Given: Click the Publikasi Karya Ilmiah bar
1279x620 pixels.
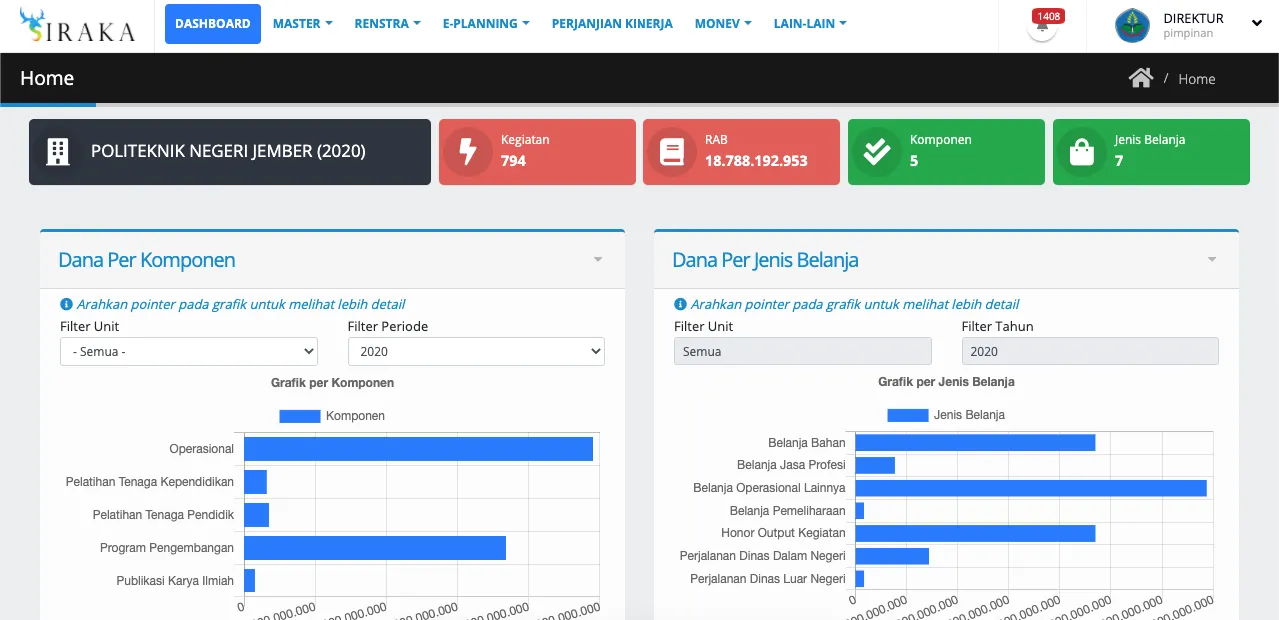Looking at the screenshot, I should [249, 581].
